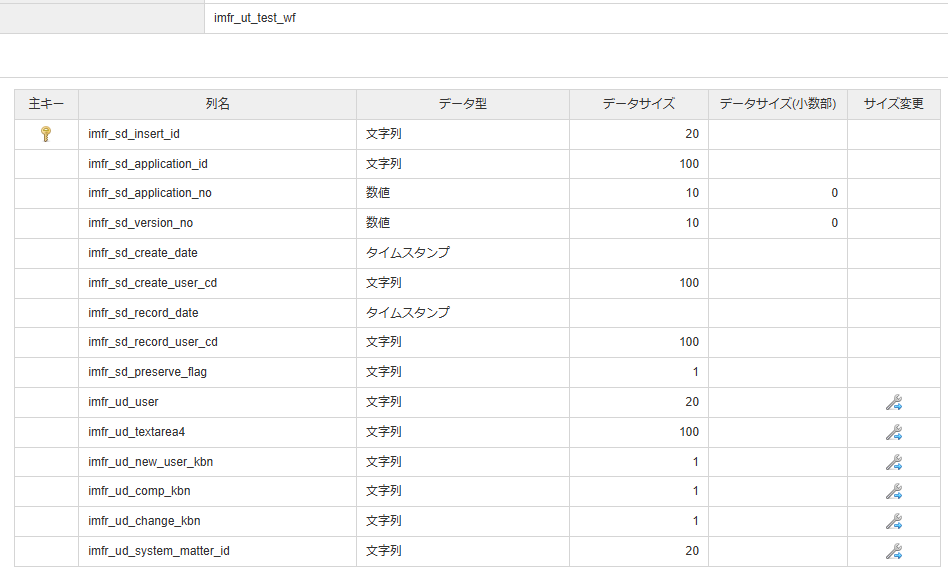Click wrench icon for imfr_ud_change_kbn
The width and height of the screenshot is (948, 579).
pyautogui.click(x=894, y=521)
